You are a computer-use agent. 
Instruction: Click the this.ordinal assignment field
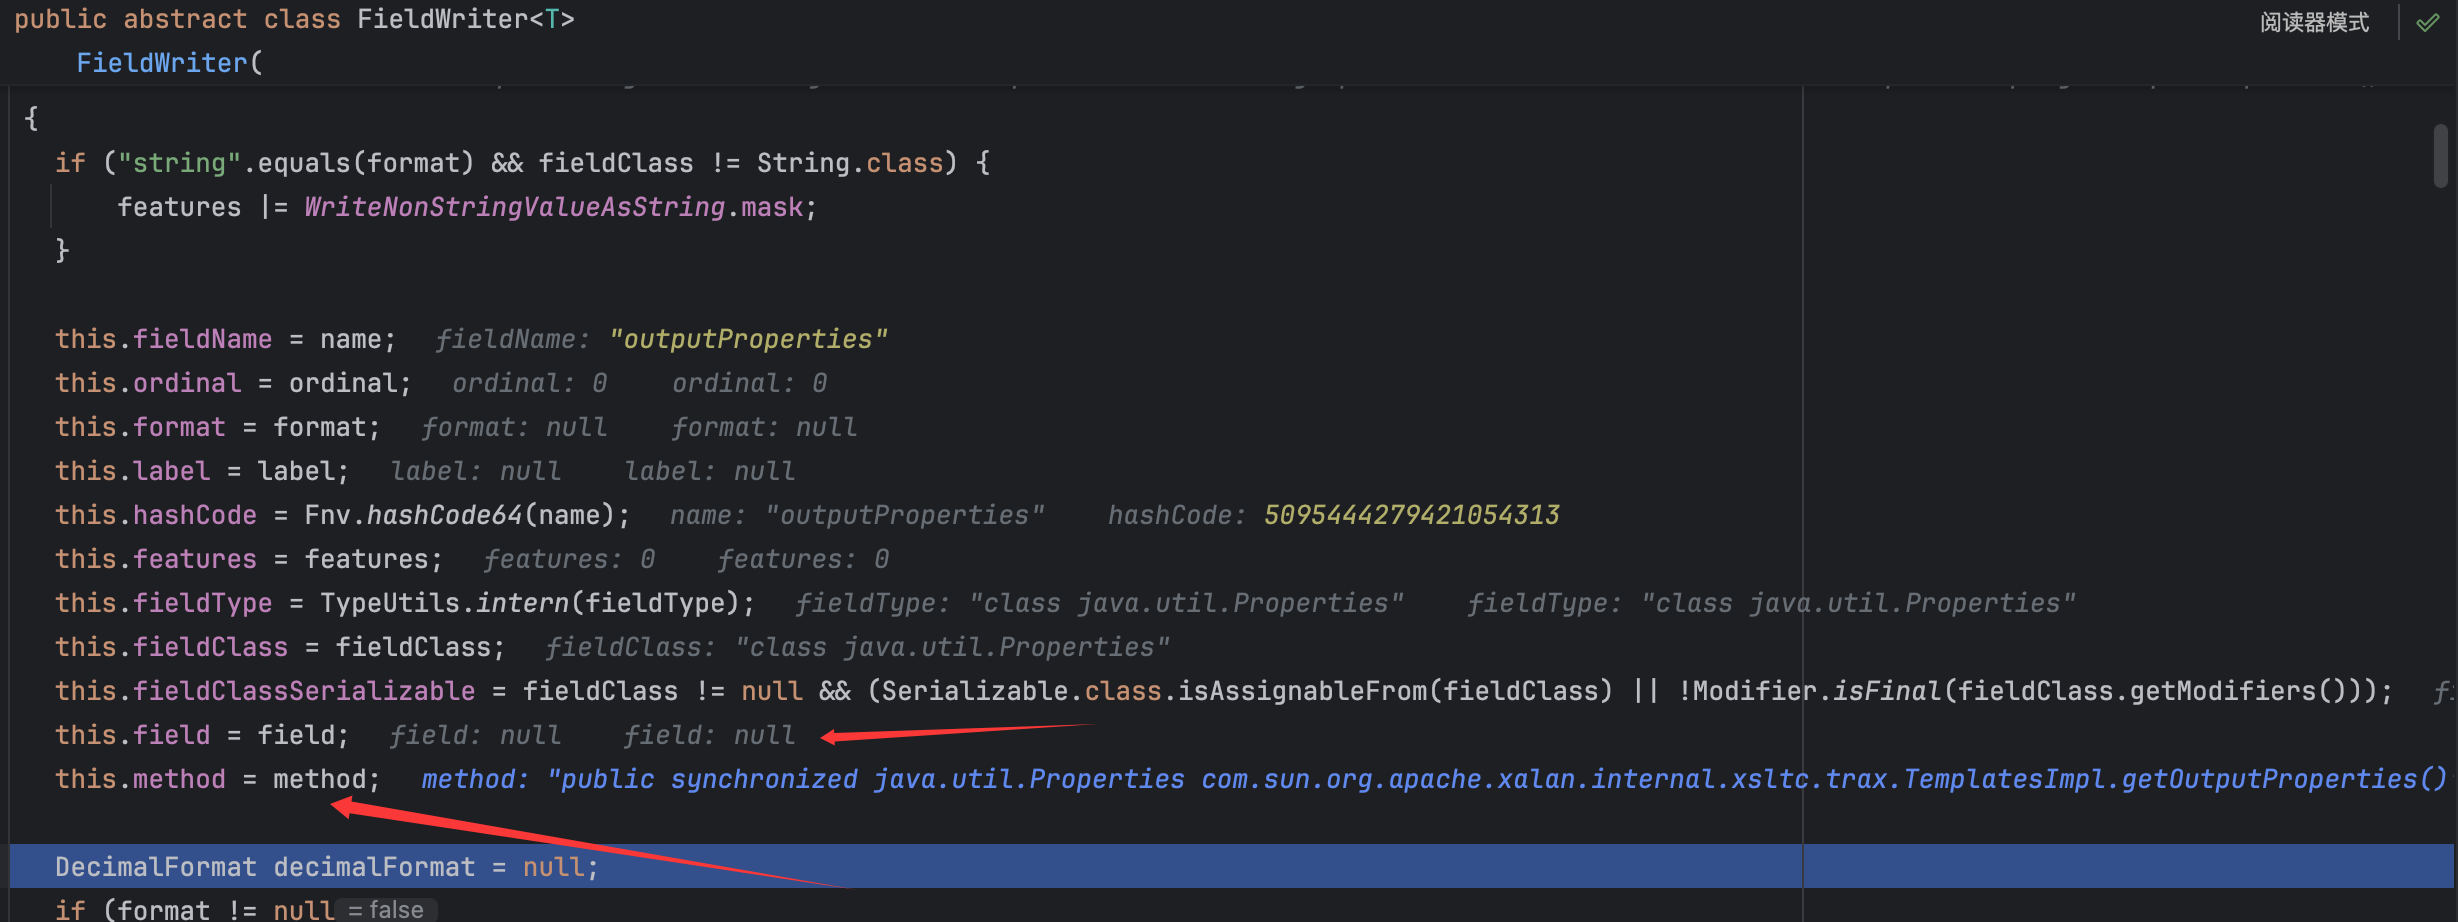[x=187, y=383]
